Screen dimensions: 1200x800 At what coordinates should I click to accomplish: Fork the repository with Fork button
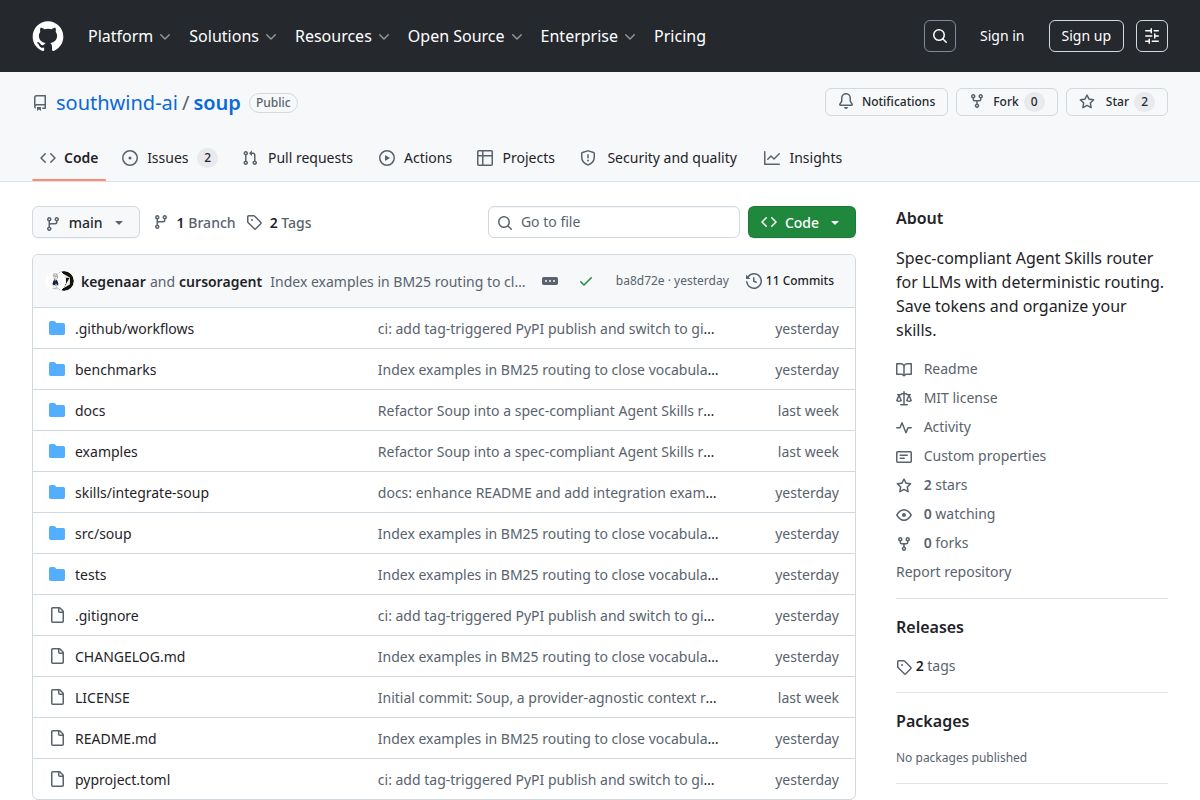[x=1006, y=102]
